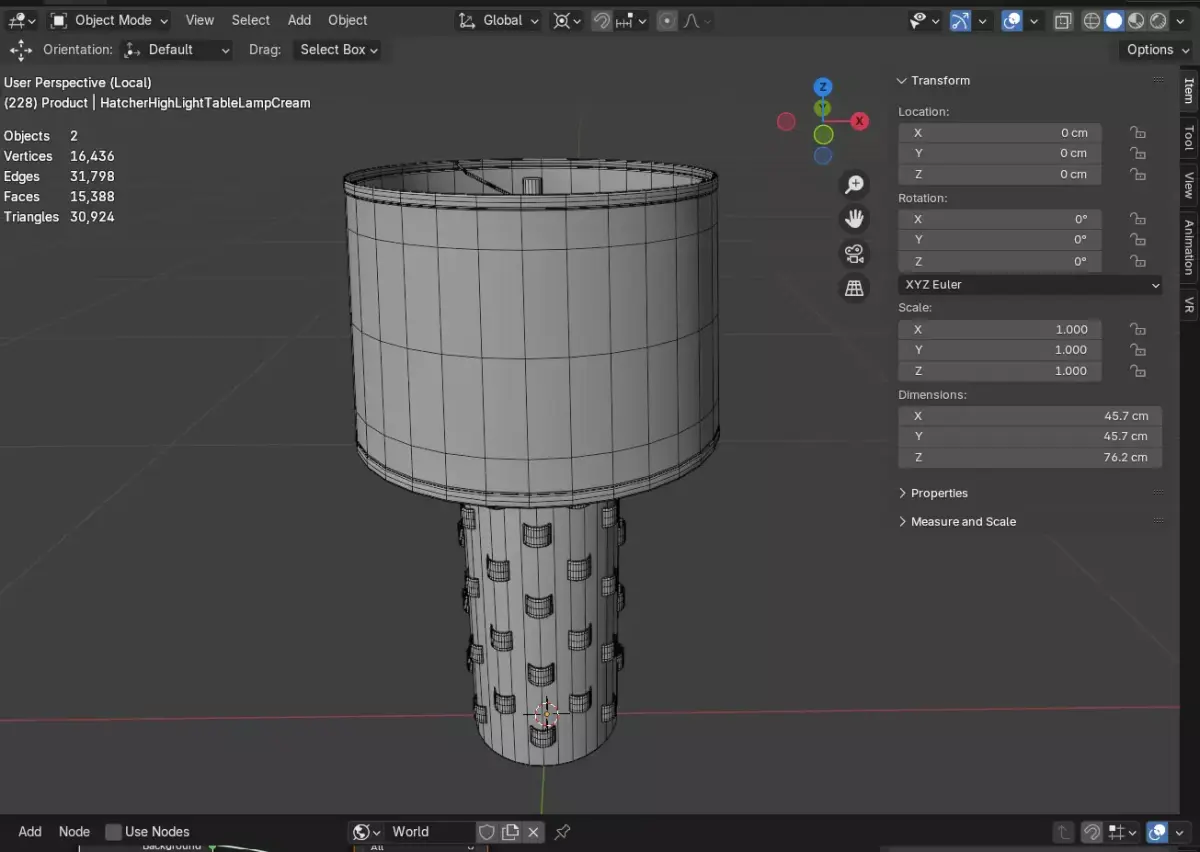The image size is (1200, 852).
Task: Enable the Use Nodes checkbox
Action: pyautogui.click(x=114, y=832)
